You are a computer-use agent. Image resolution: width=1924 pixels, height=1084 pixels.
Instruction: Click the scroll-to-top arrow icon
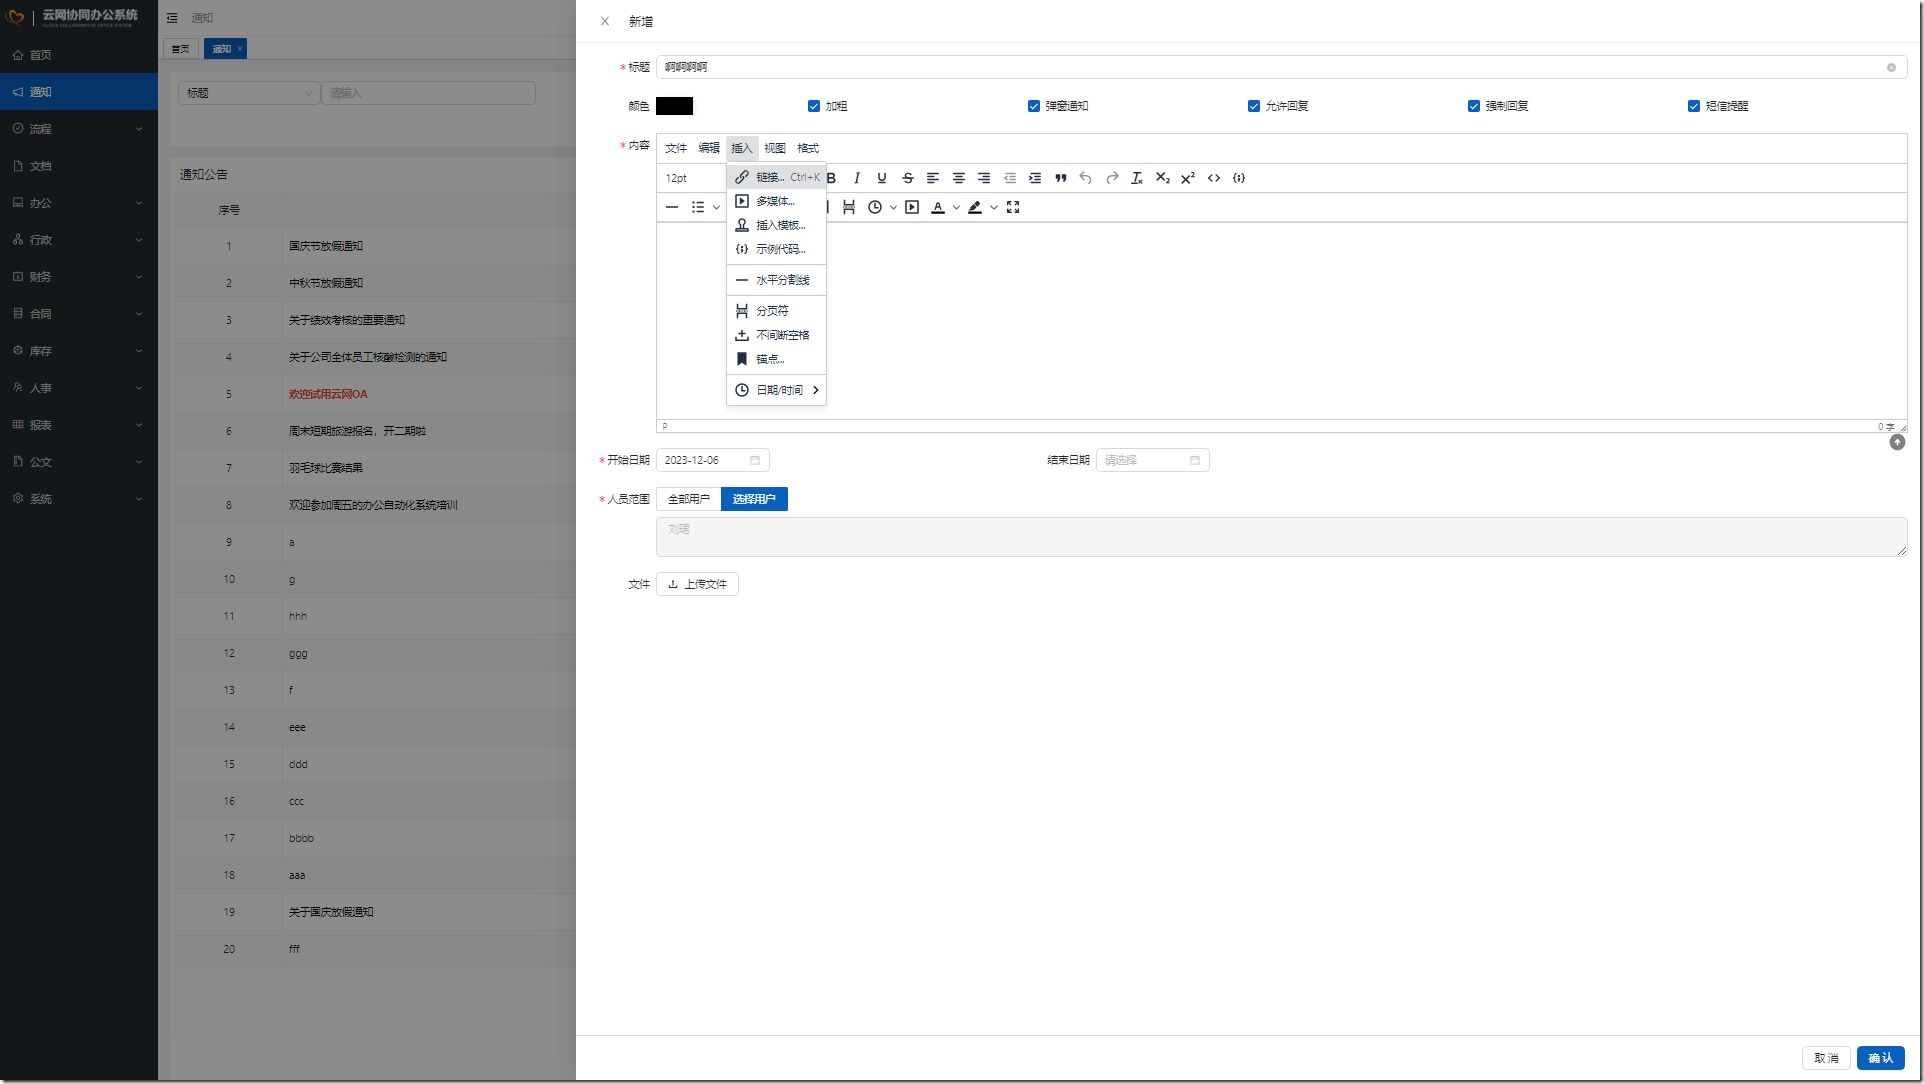click(1897, 442)
